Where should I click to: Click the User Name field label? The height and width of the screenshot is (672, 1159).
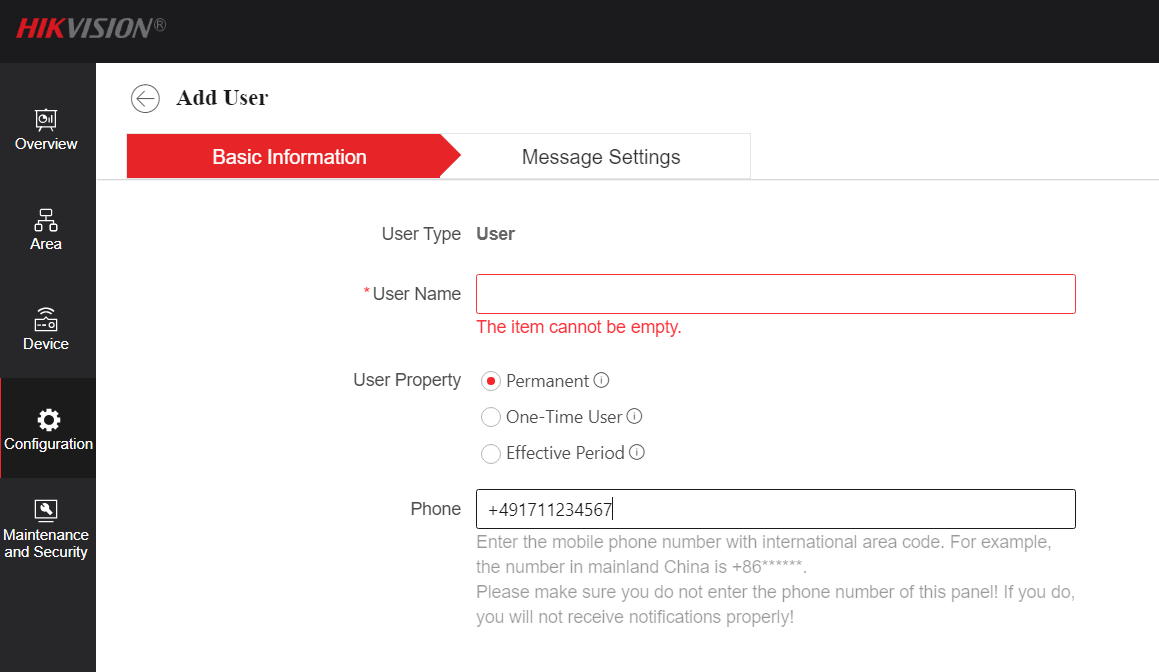coord(416,294)
